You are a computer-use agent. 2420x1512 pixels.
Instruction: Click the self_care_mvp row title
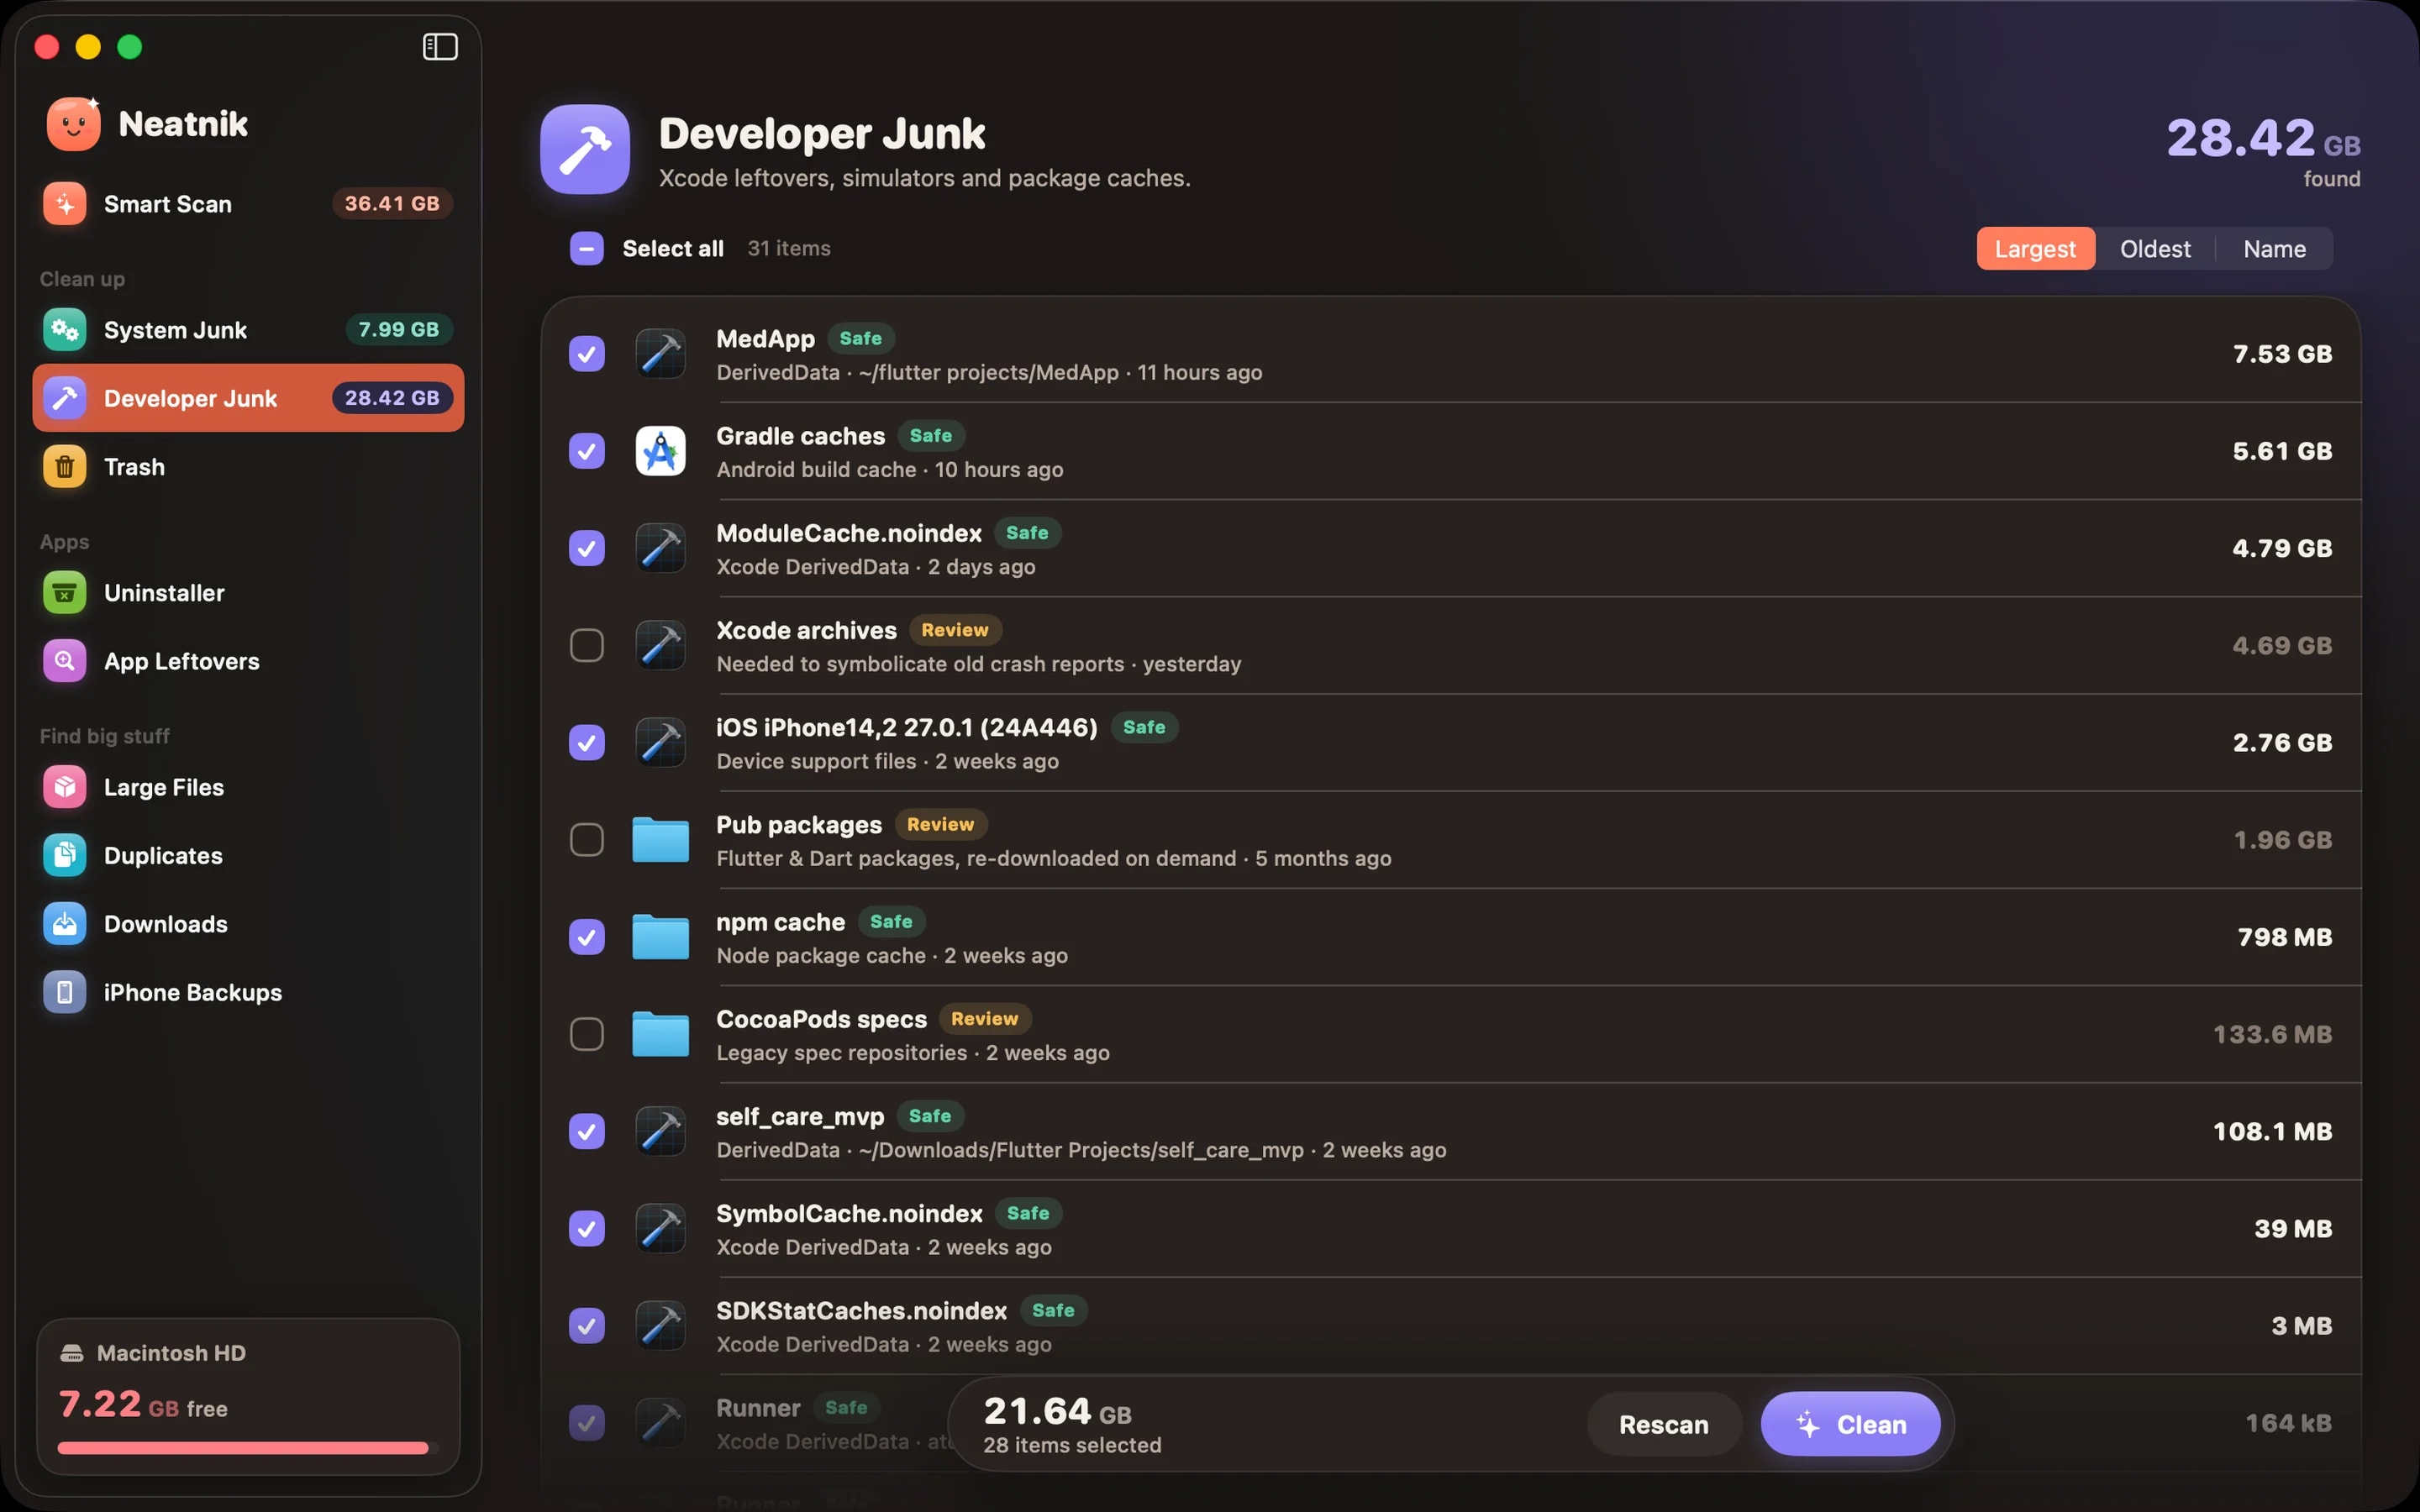[x=800, y=1116]
